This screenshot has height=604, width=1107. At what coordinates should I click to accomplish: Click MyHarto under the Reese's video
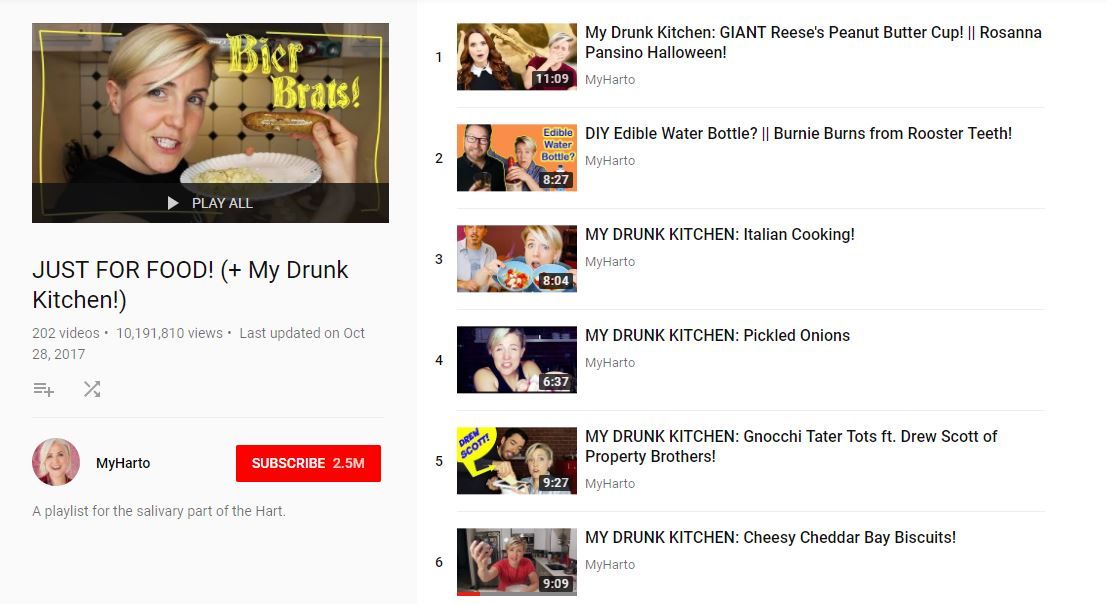point(610,80)
